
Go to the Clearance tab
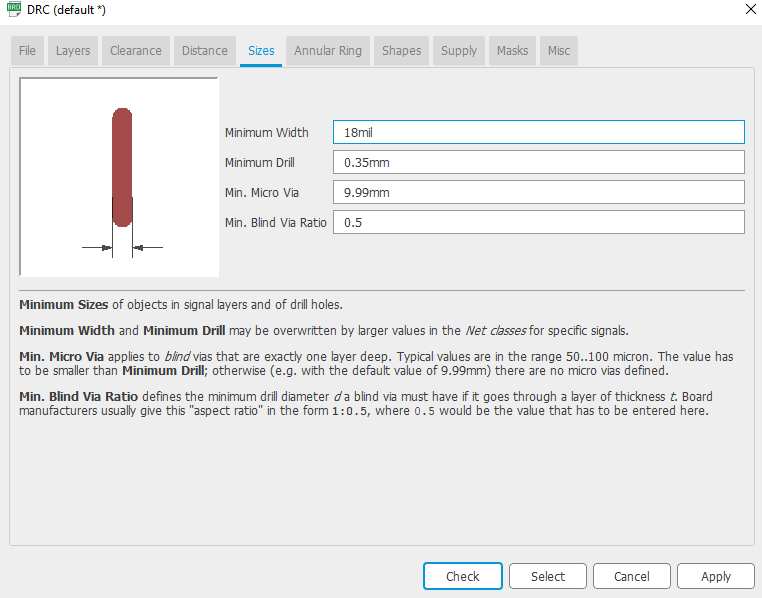point(136,51)
